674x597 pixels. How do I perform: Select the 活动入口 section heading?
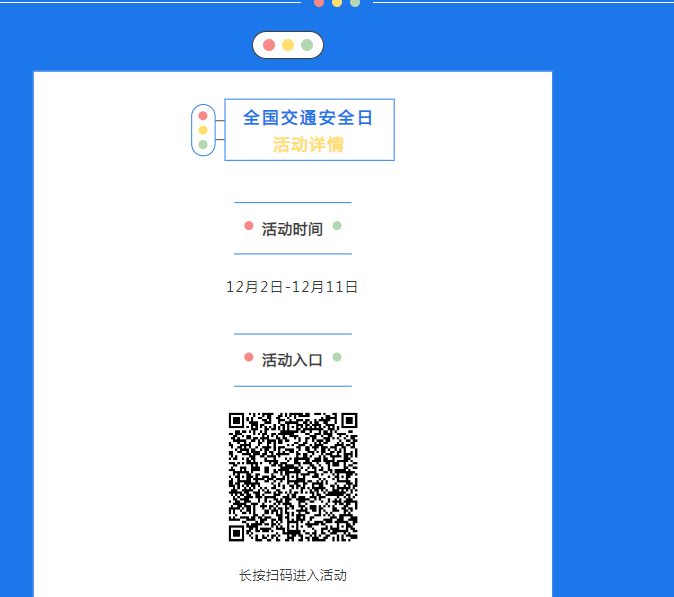[292, 360]
